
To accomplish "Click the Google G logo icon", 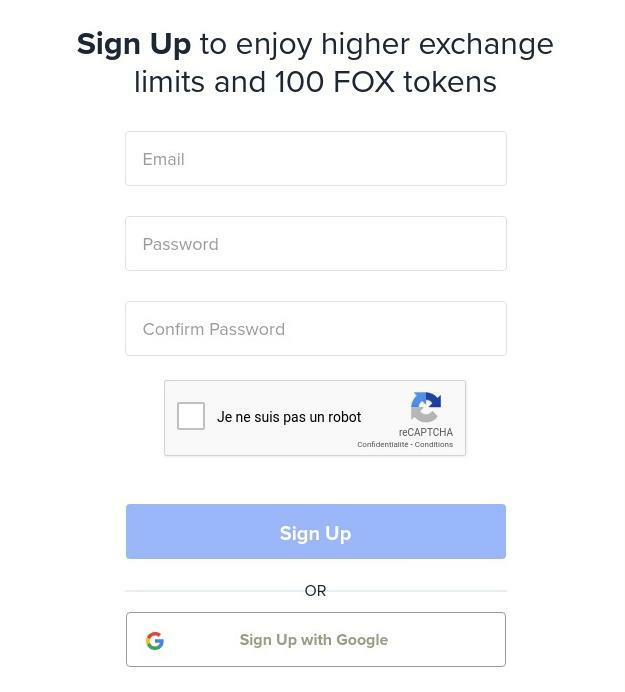I will pos(155,641).
